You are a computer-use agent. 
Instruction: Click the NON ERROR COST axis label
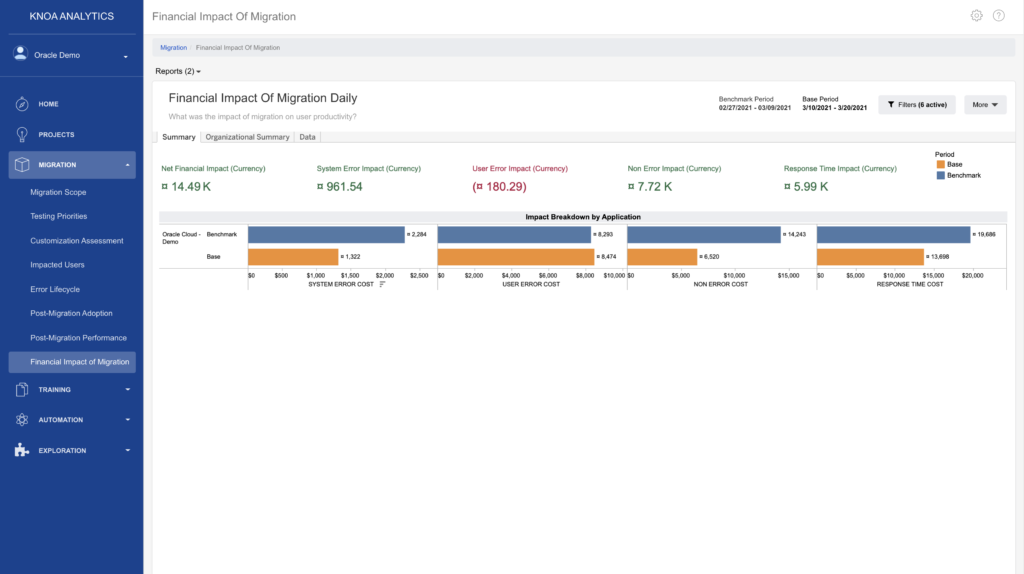(x=720, y=284)
